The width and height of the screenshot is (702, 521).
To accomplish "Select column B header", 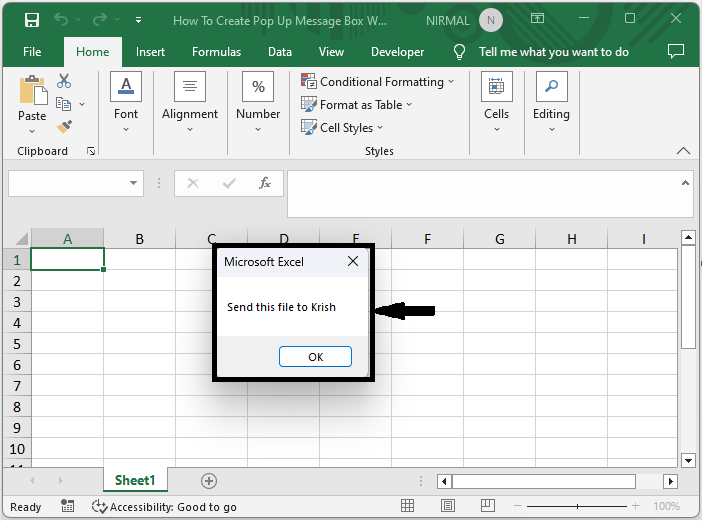I will [x=139, y=239].
